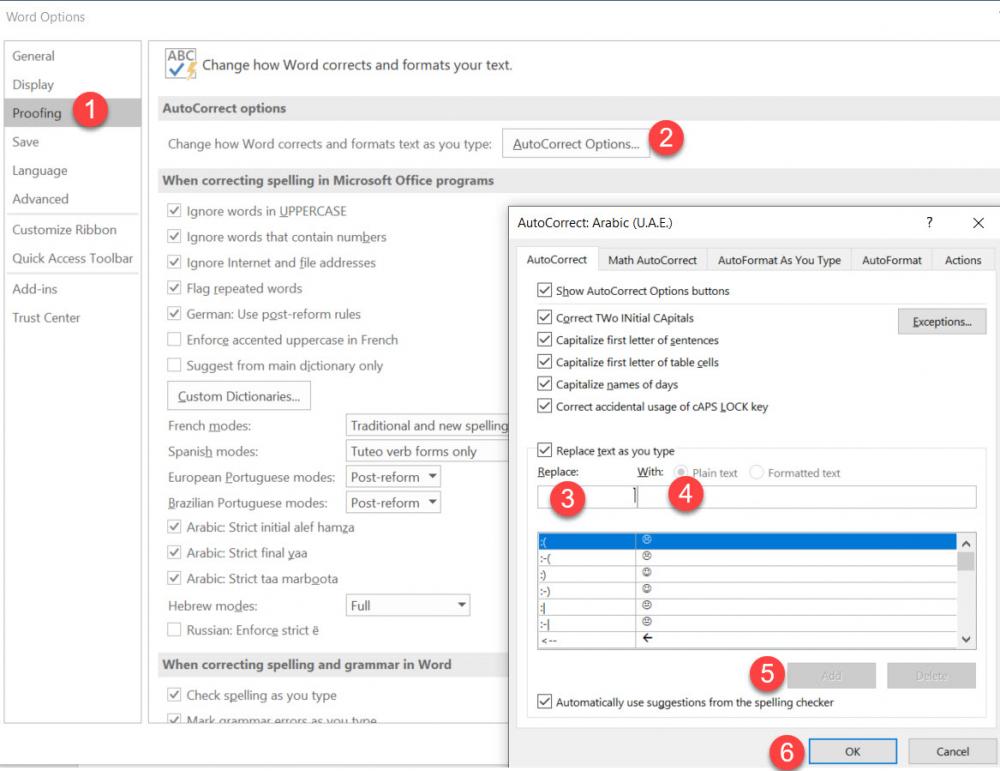Confirm AutoCorrect dialog with OK
Image resolution: width=1000 pixels, height=771 pixels.
[853, 751]
